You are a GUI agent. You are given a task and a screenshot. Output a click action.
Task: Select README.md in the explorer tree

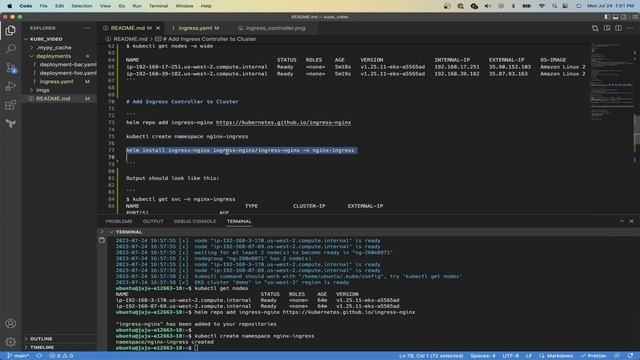(53, 99)
